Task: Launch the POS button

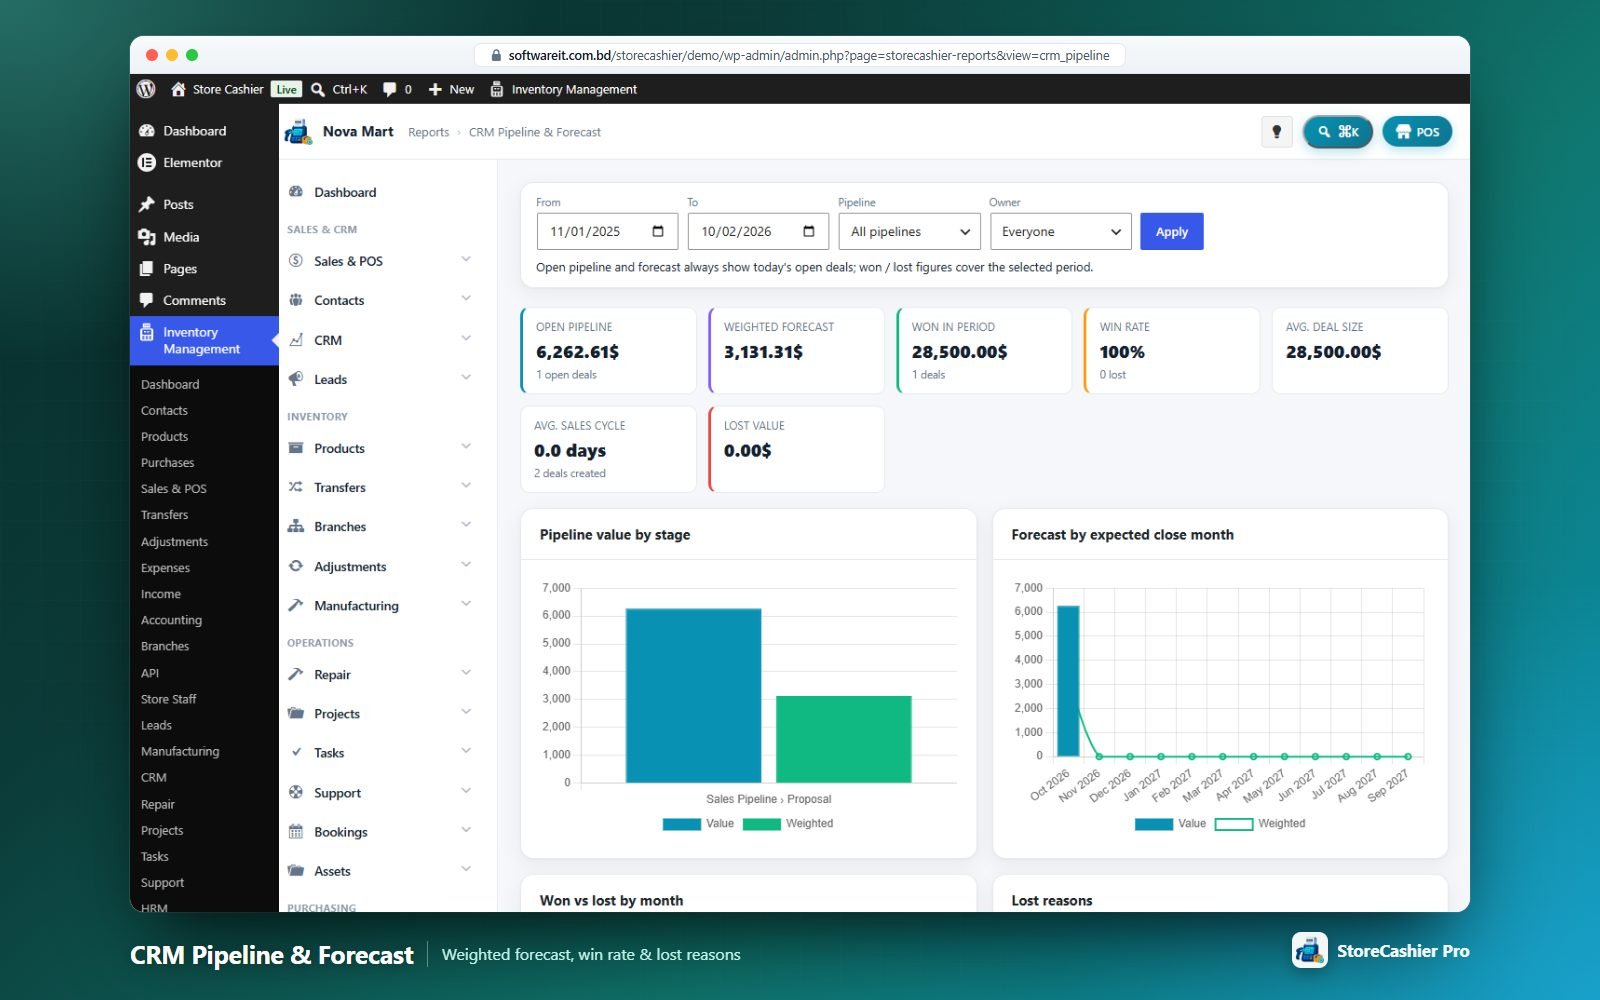Action: [x=1417, y=132]
